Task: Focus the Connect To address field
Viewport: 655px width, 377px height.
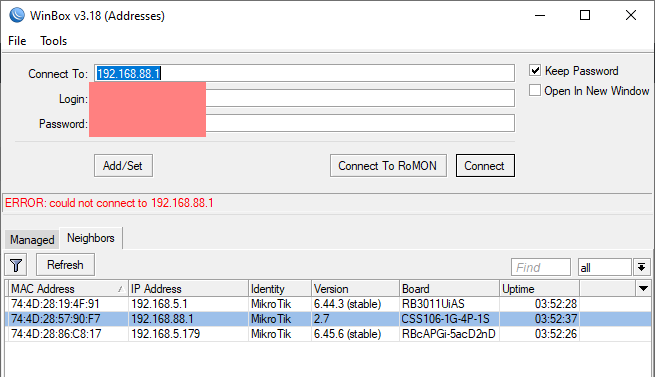Action: coord(304,74)
